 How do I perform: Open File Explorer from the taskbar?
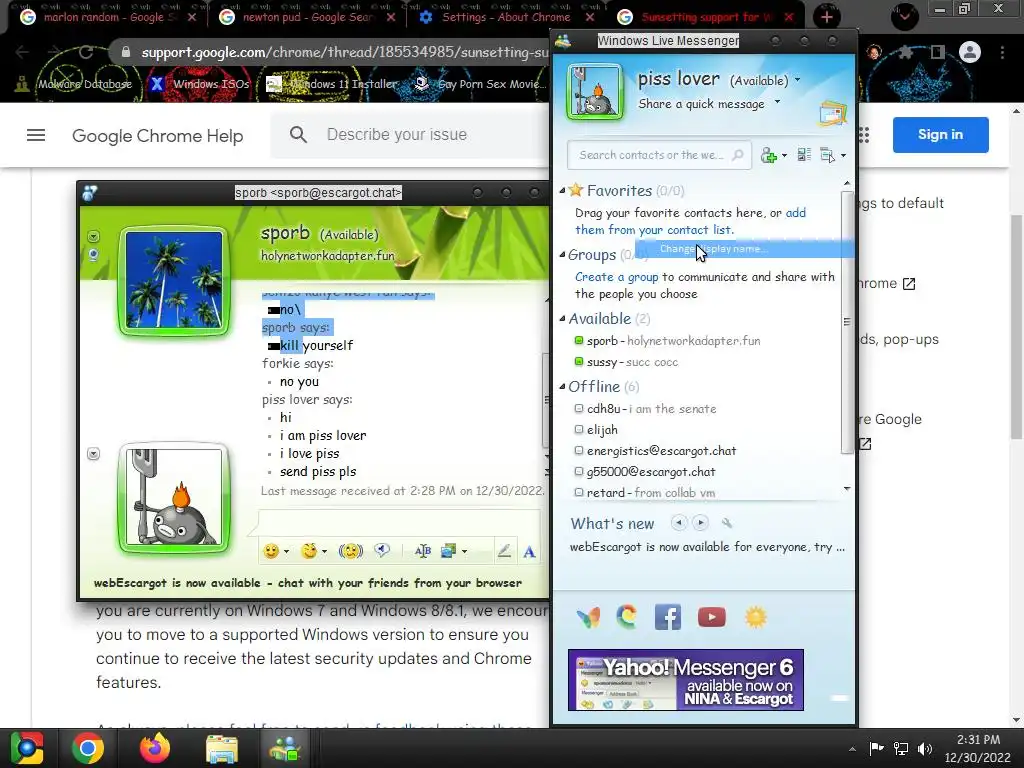click(x=221, y=748)
